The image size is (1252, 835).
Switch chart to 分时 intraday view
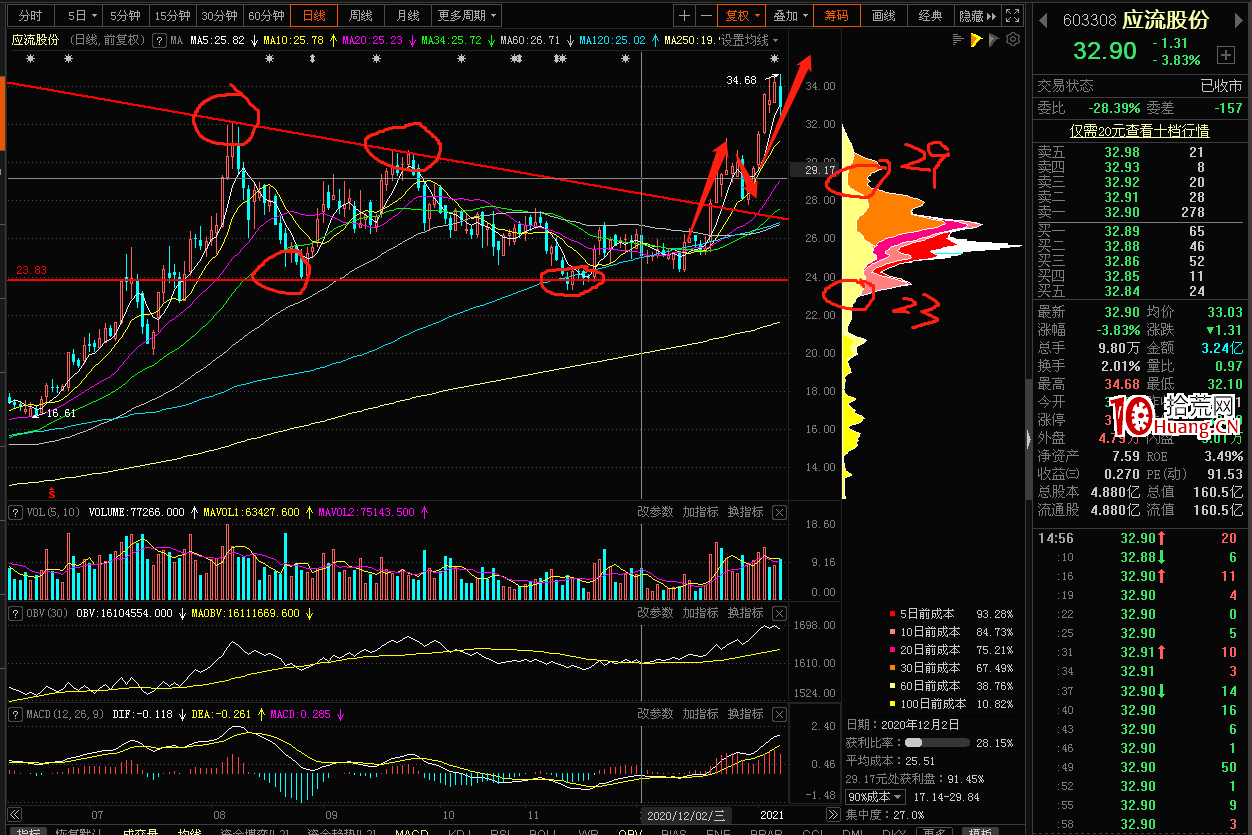click(x=31, y=16)
